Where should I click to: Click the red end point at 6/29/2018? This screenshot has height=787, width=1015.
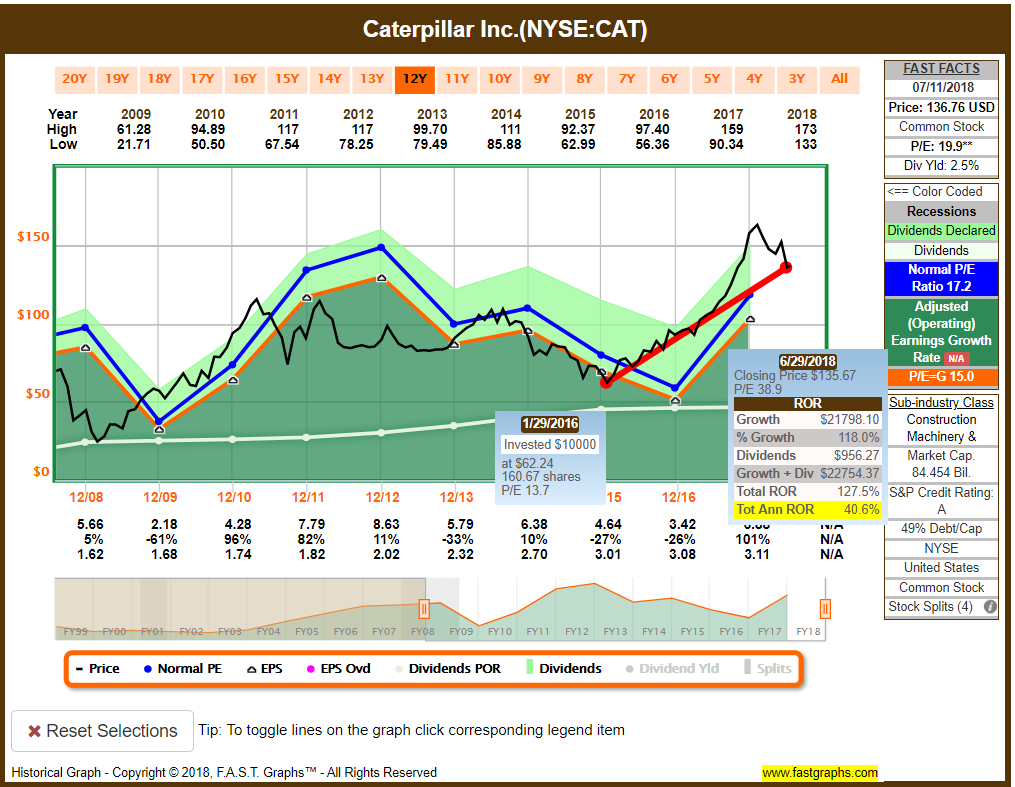[786, 267]
